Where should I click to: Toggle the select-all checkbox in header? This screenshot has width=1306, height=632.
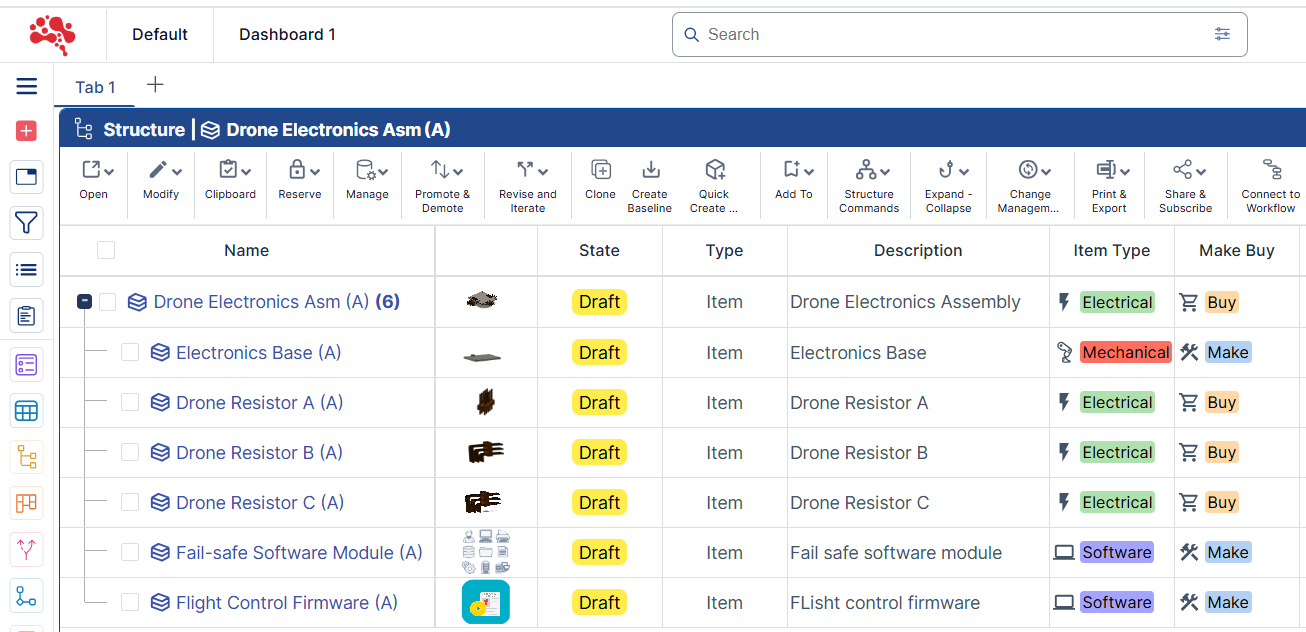[106, 250]
